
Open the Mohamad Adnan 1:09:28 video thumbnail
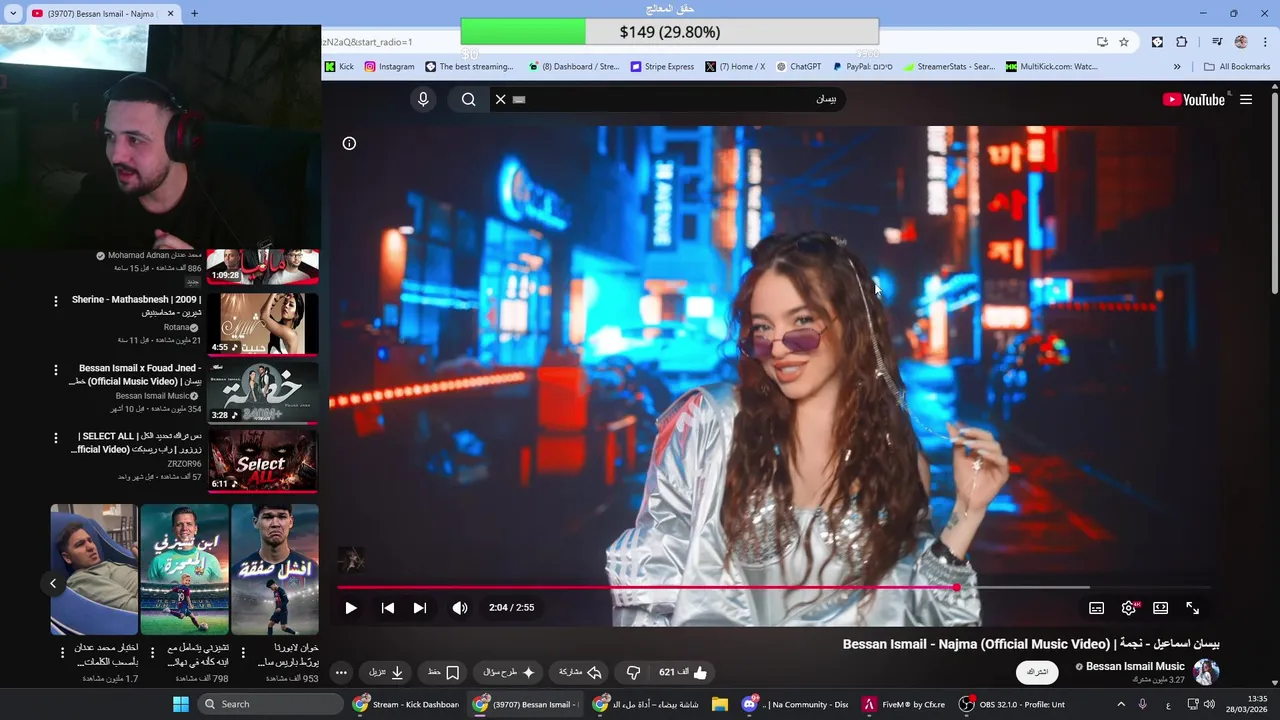tap(263, 267)
